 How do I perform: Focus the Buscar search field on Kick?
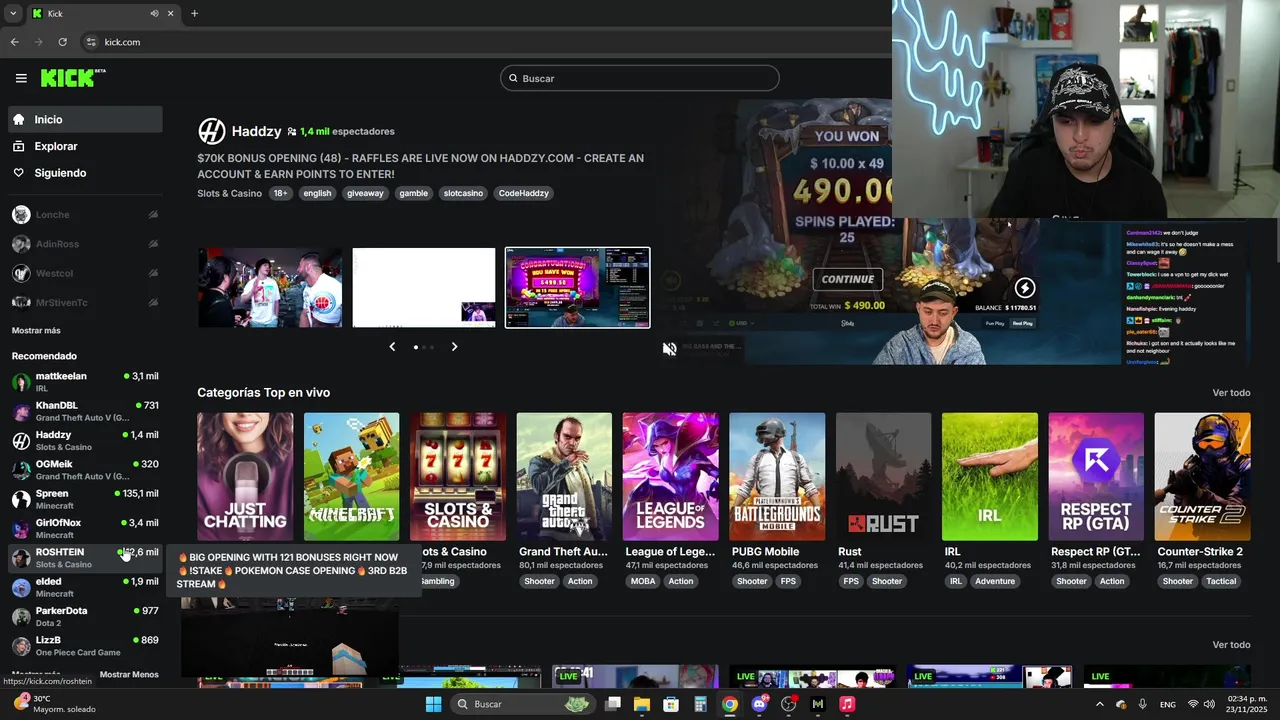coord(640,78)
